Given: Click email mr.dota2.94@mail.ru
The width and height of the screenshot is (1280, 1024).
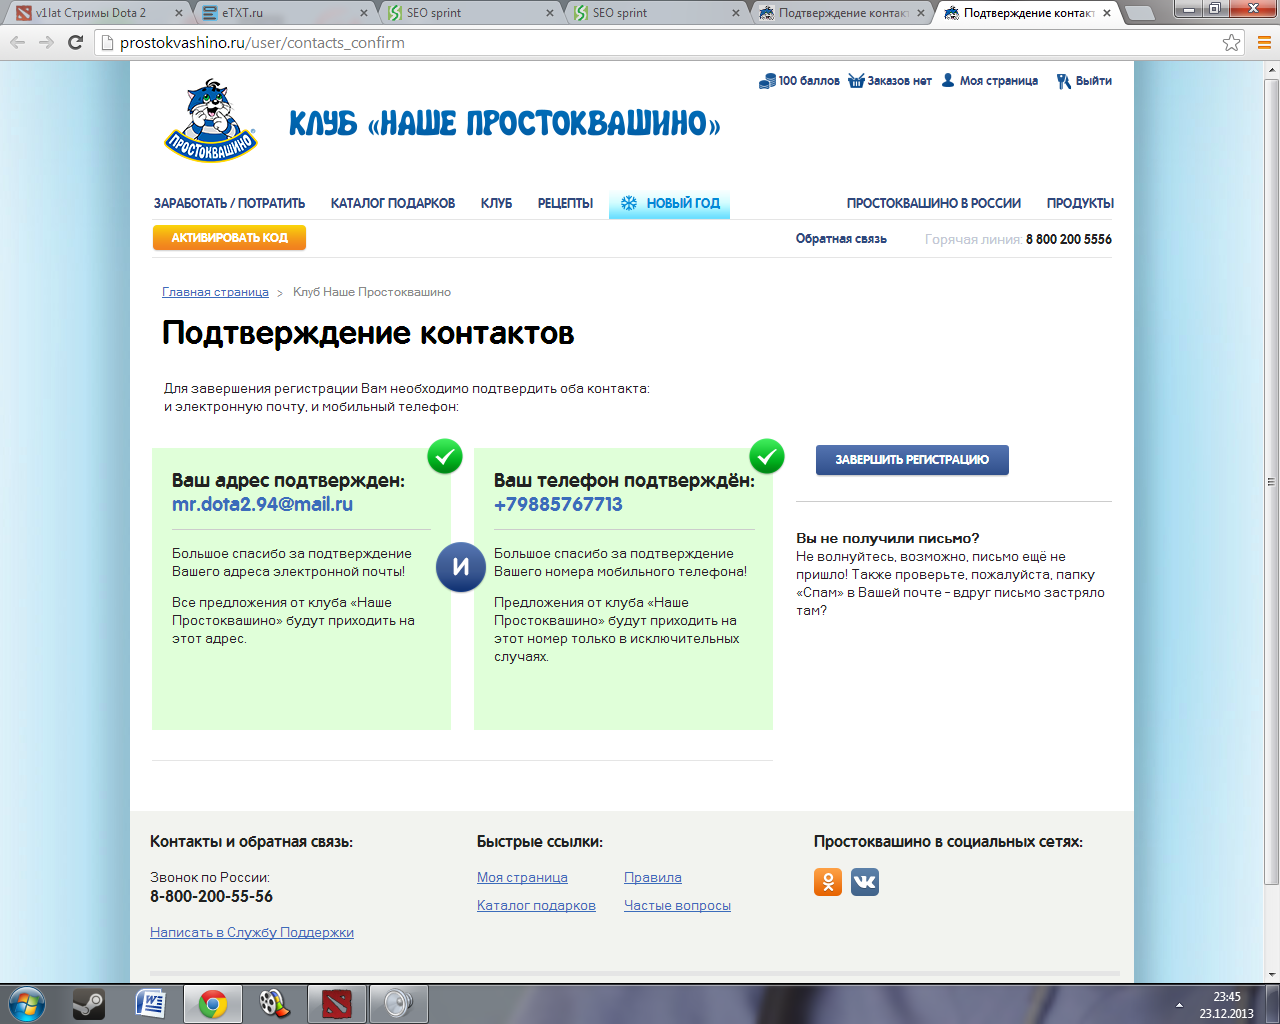Looking at the screenshot, I should pyautogui.click(x=262, y=504).
